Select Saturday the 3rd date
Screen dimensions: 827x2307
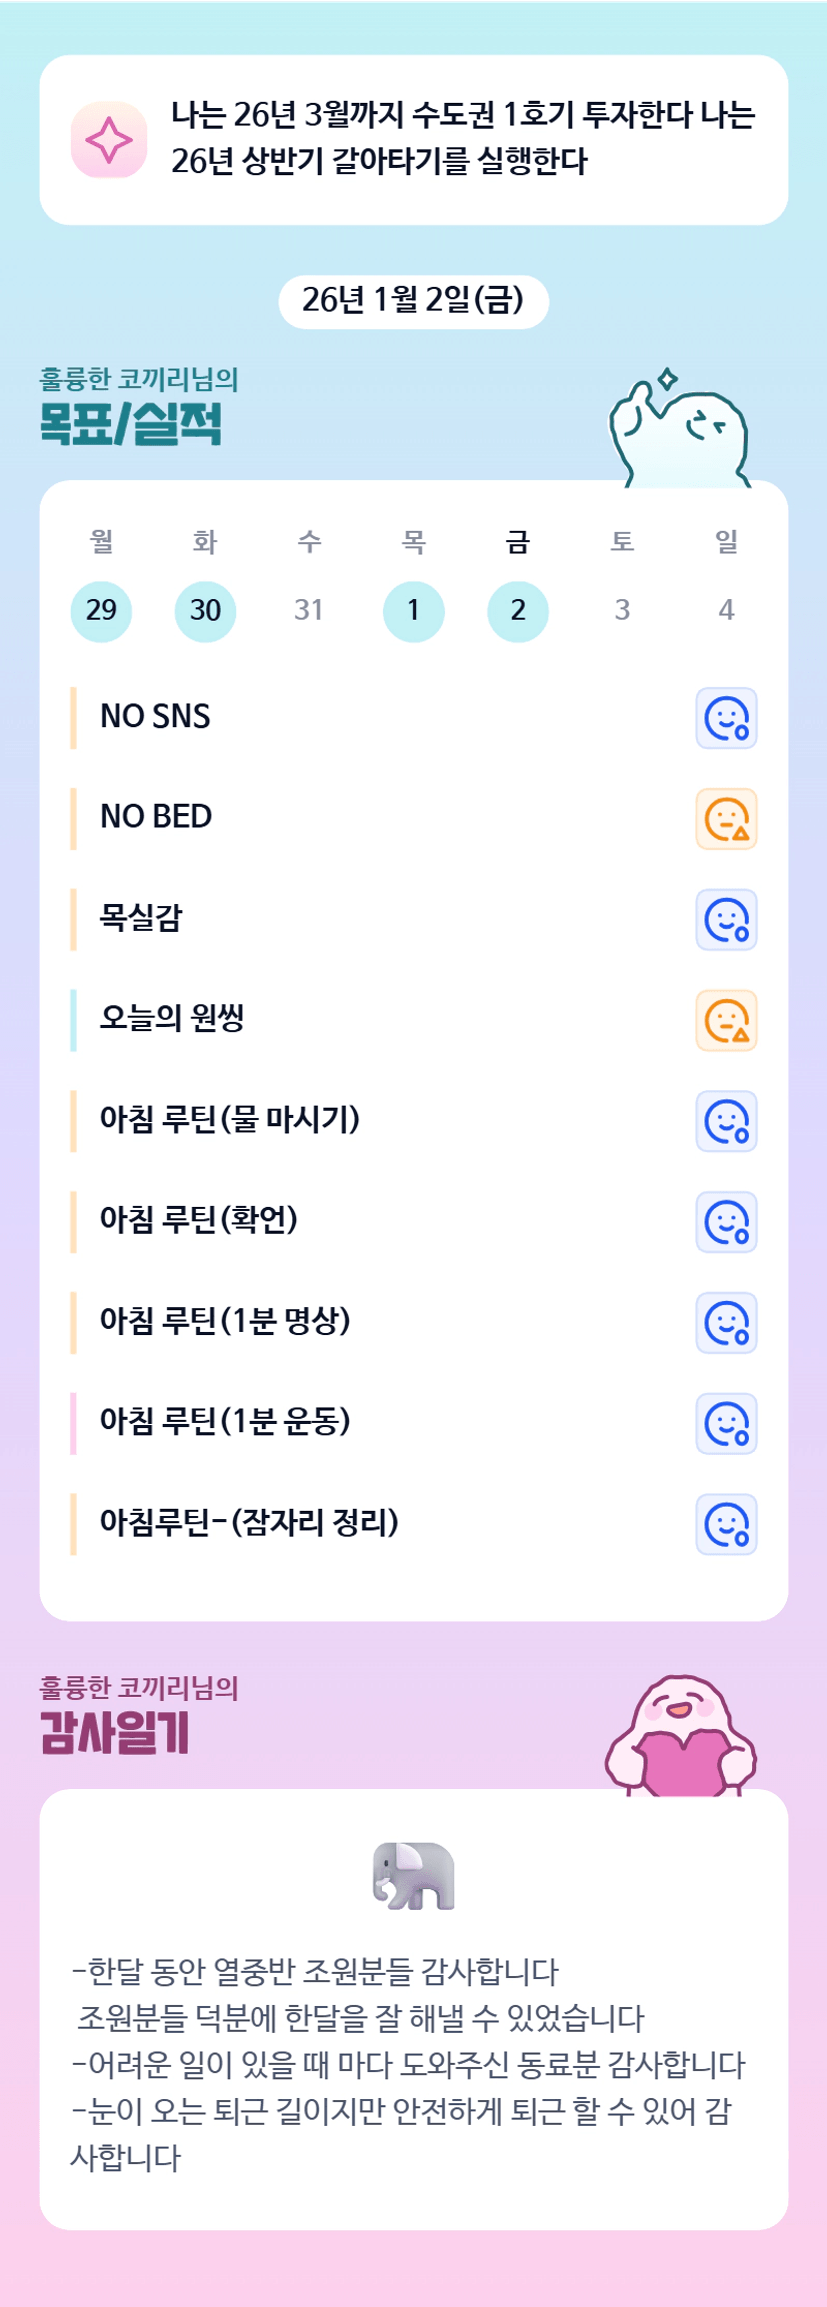[x=622, y=610]
